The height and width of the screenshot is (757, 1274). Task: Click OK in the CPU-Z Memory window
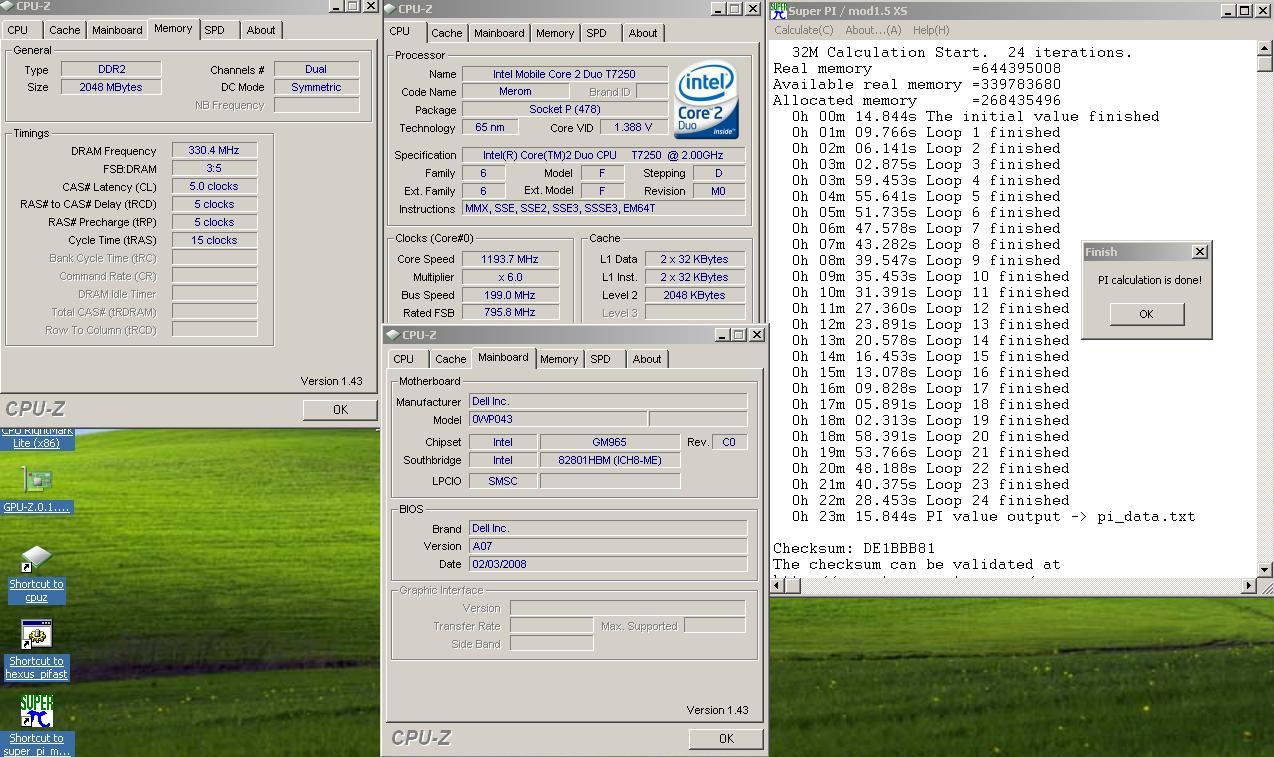[340, 409]
